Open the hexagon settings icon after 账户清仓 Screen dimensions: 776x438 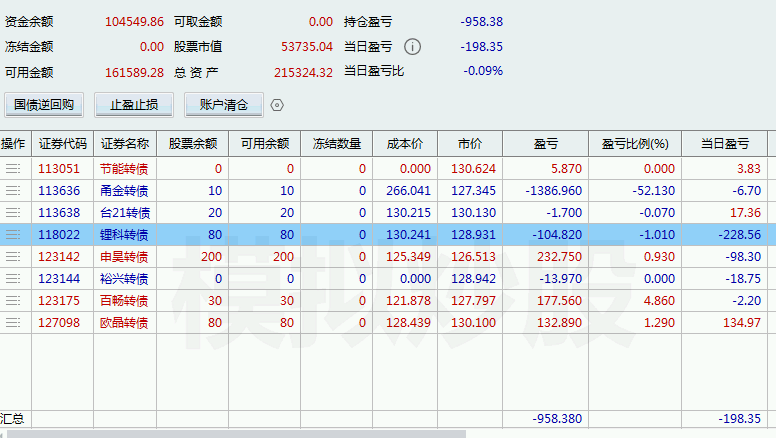tap(277, 105)
